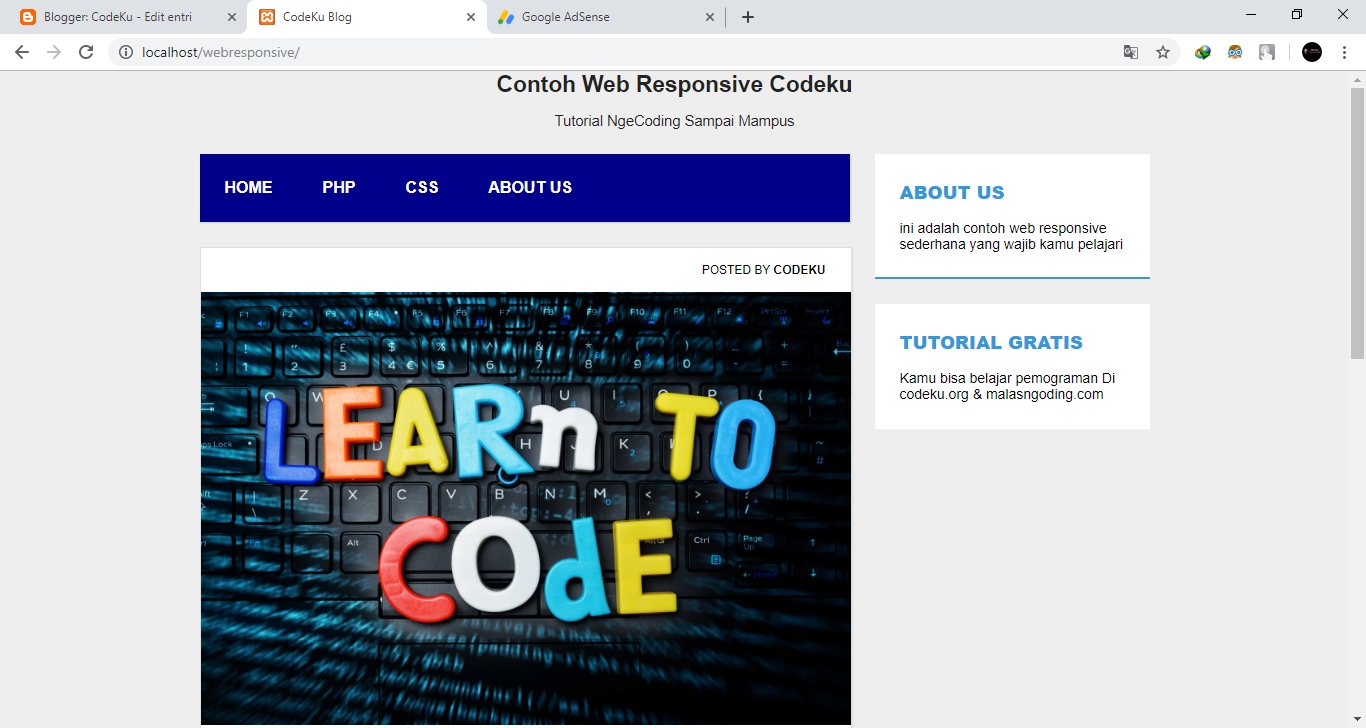Open the Chrome three-dot menu

[1345, 51]
